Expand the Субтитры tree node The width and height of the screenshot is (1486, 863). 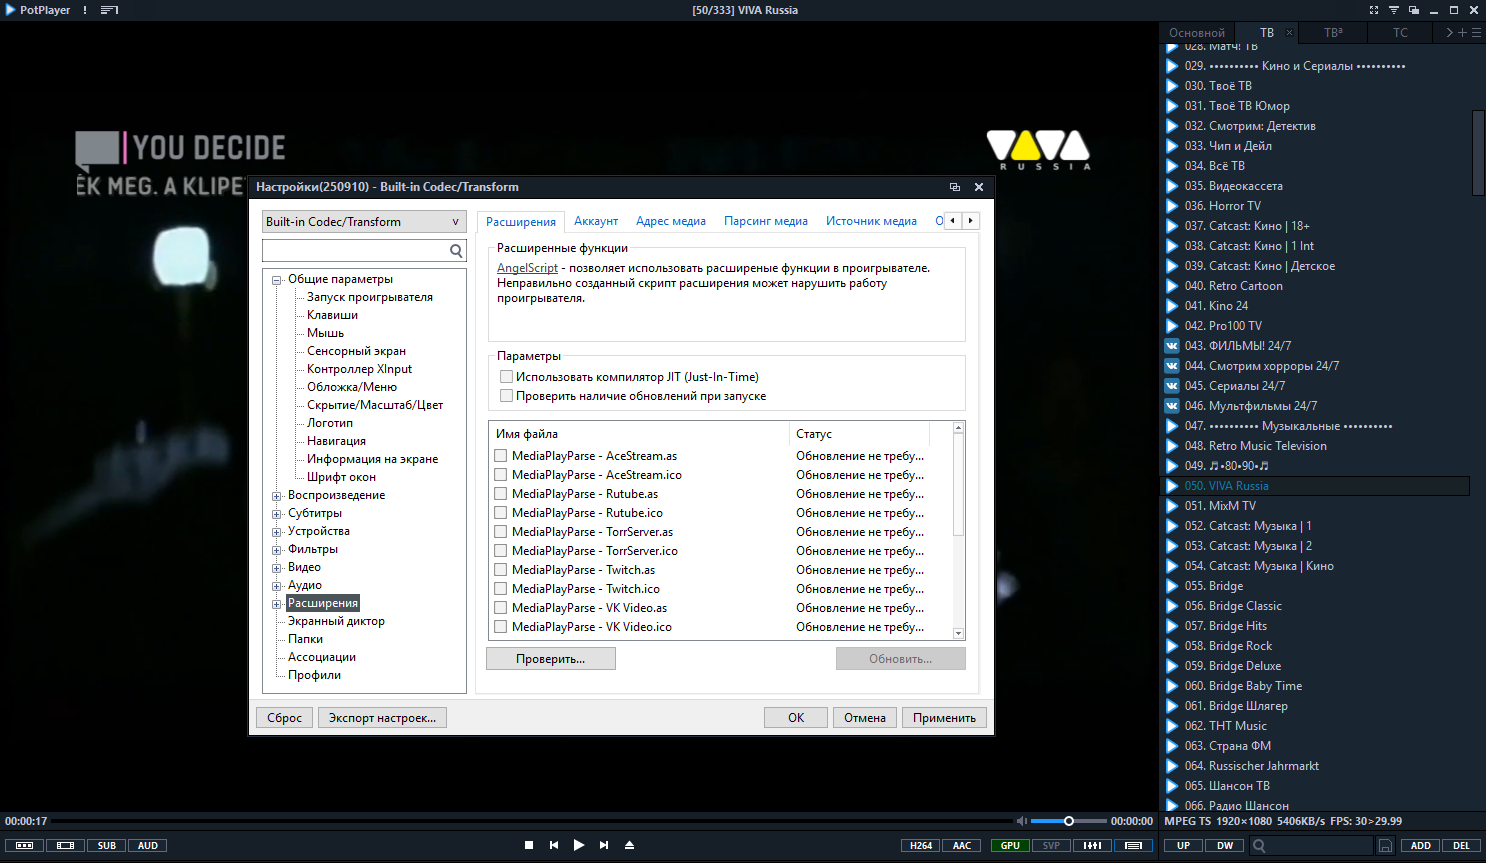coord(277,514)
